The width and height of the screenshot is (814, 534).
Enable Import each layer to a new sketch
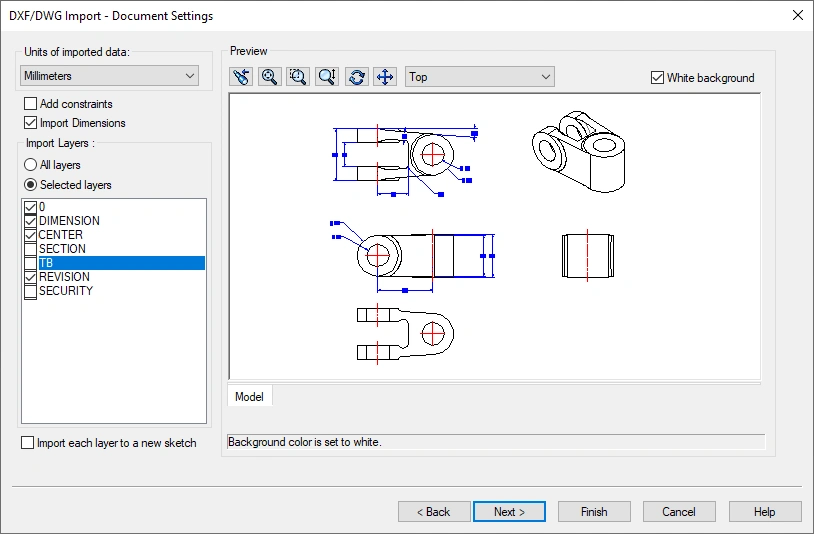pyautogui.click(x=28, y=443)
